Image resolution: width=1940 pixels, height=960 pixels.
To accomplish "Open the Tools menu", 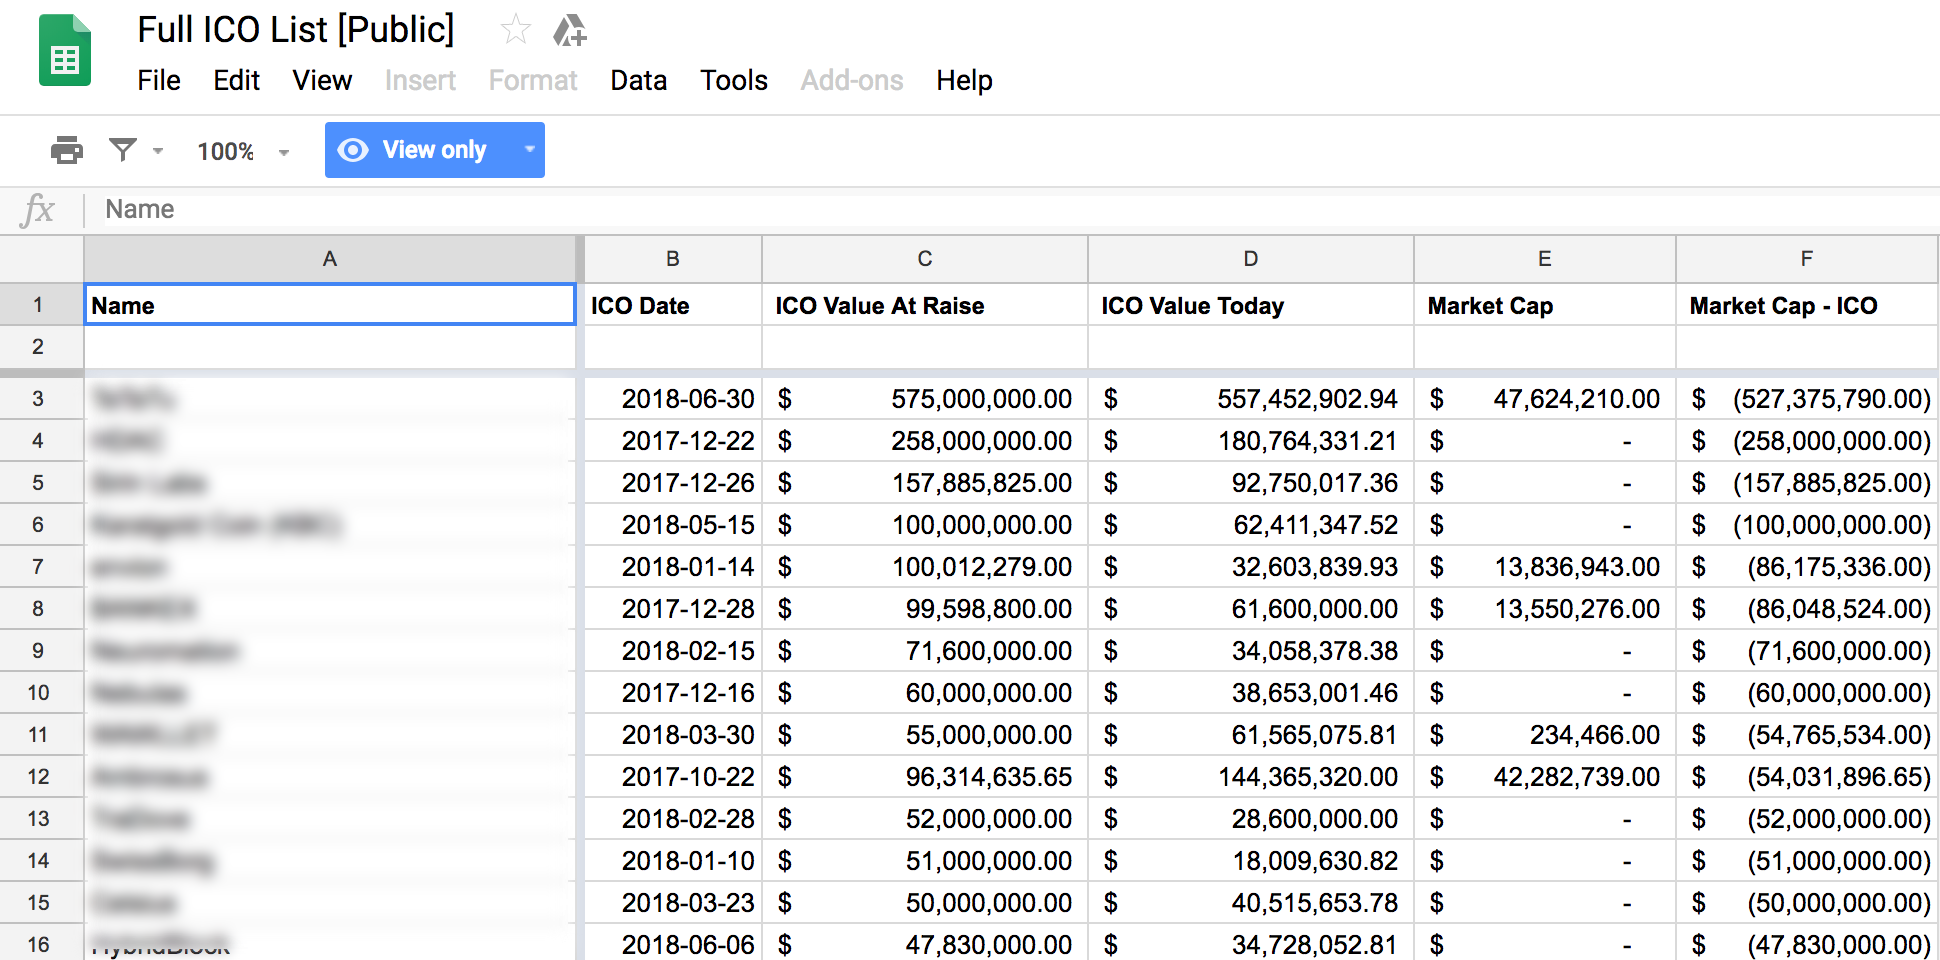I will [x=734, y=80].
